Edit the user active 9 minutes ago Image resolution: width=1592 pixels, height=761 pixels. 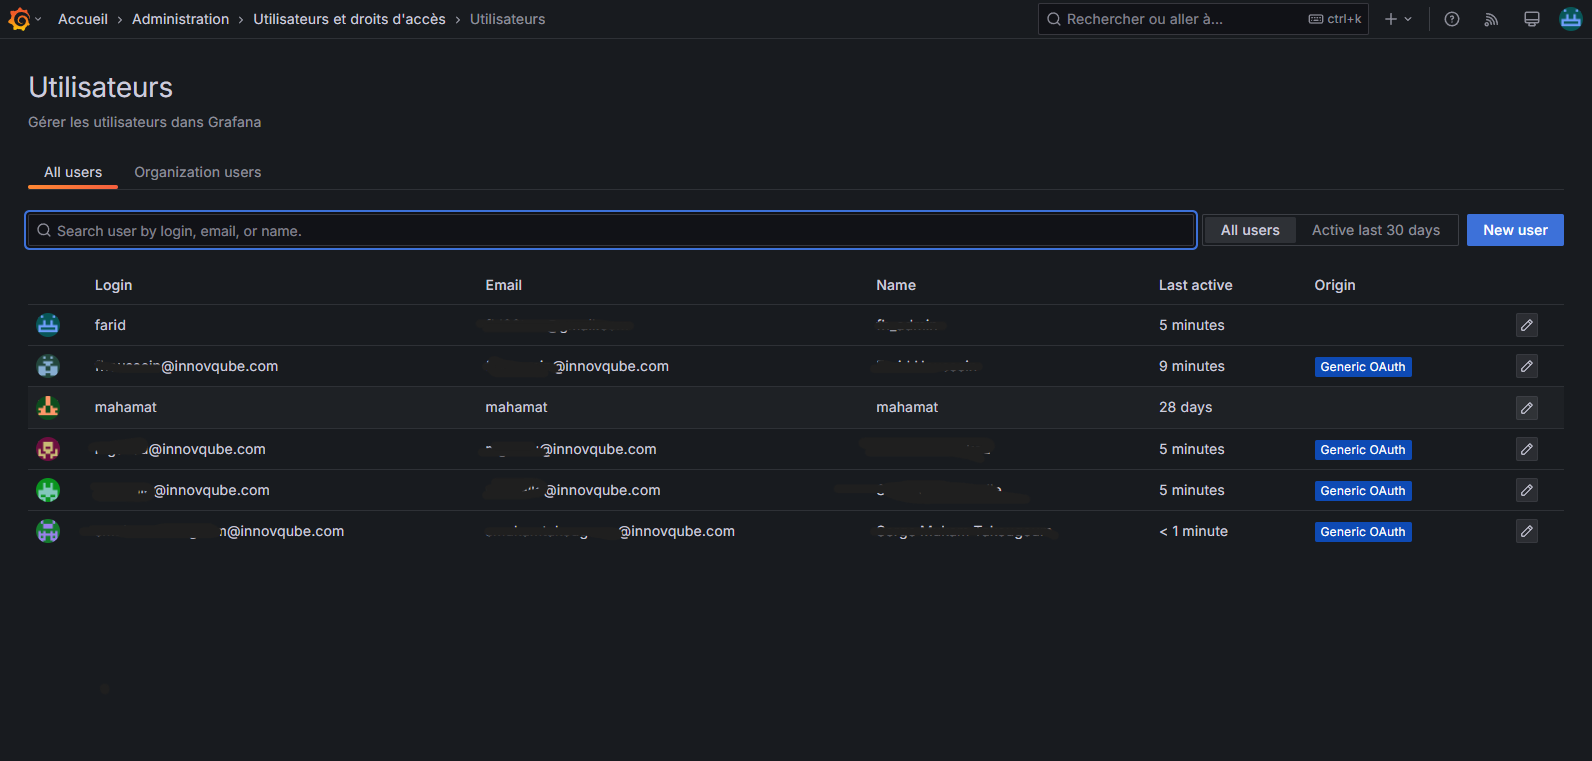pyautogui.click(x=1527, y=366)
